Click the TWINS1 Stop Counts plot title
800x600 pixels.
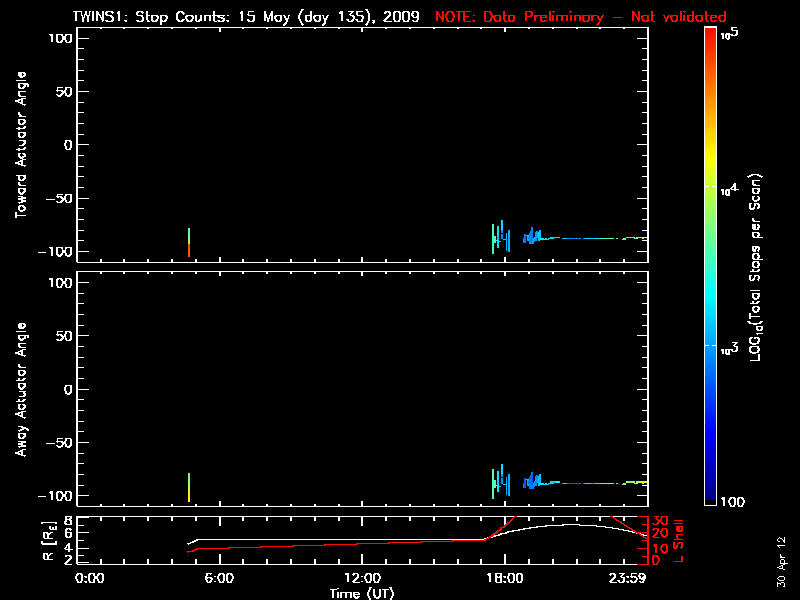point(246,17)
